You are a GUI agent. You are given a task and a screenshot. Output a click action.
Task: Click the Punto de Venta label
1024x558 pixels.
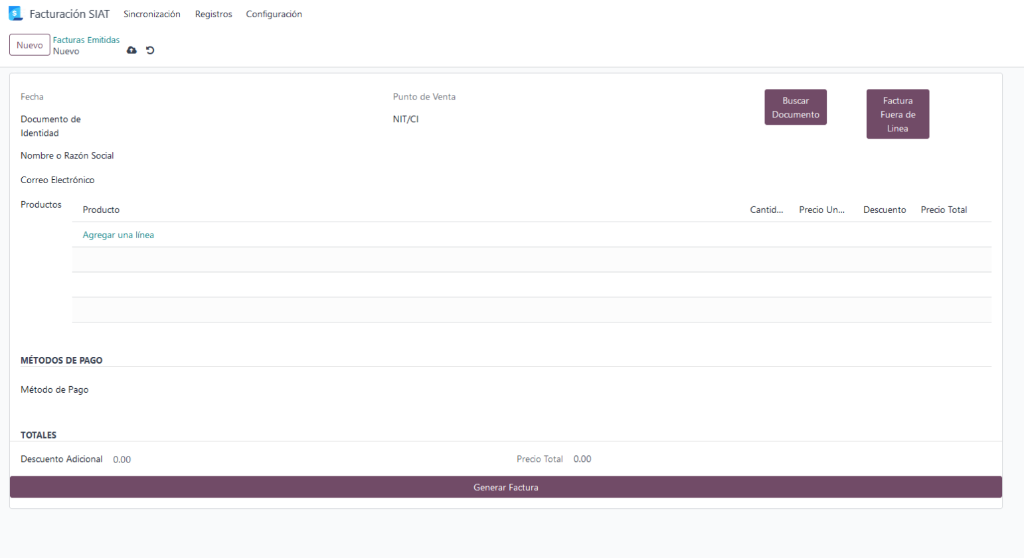click(x=424, y=97)
